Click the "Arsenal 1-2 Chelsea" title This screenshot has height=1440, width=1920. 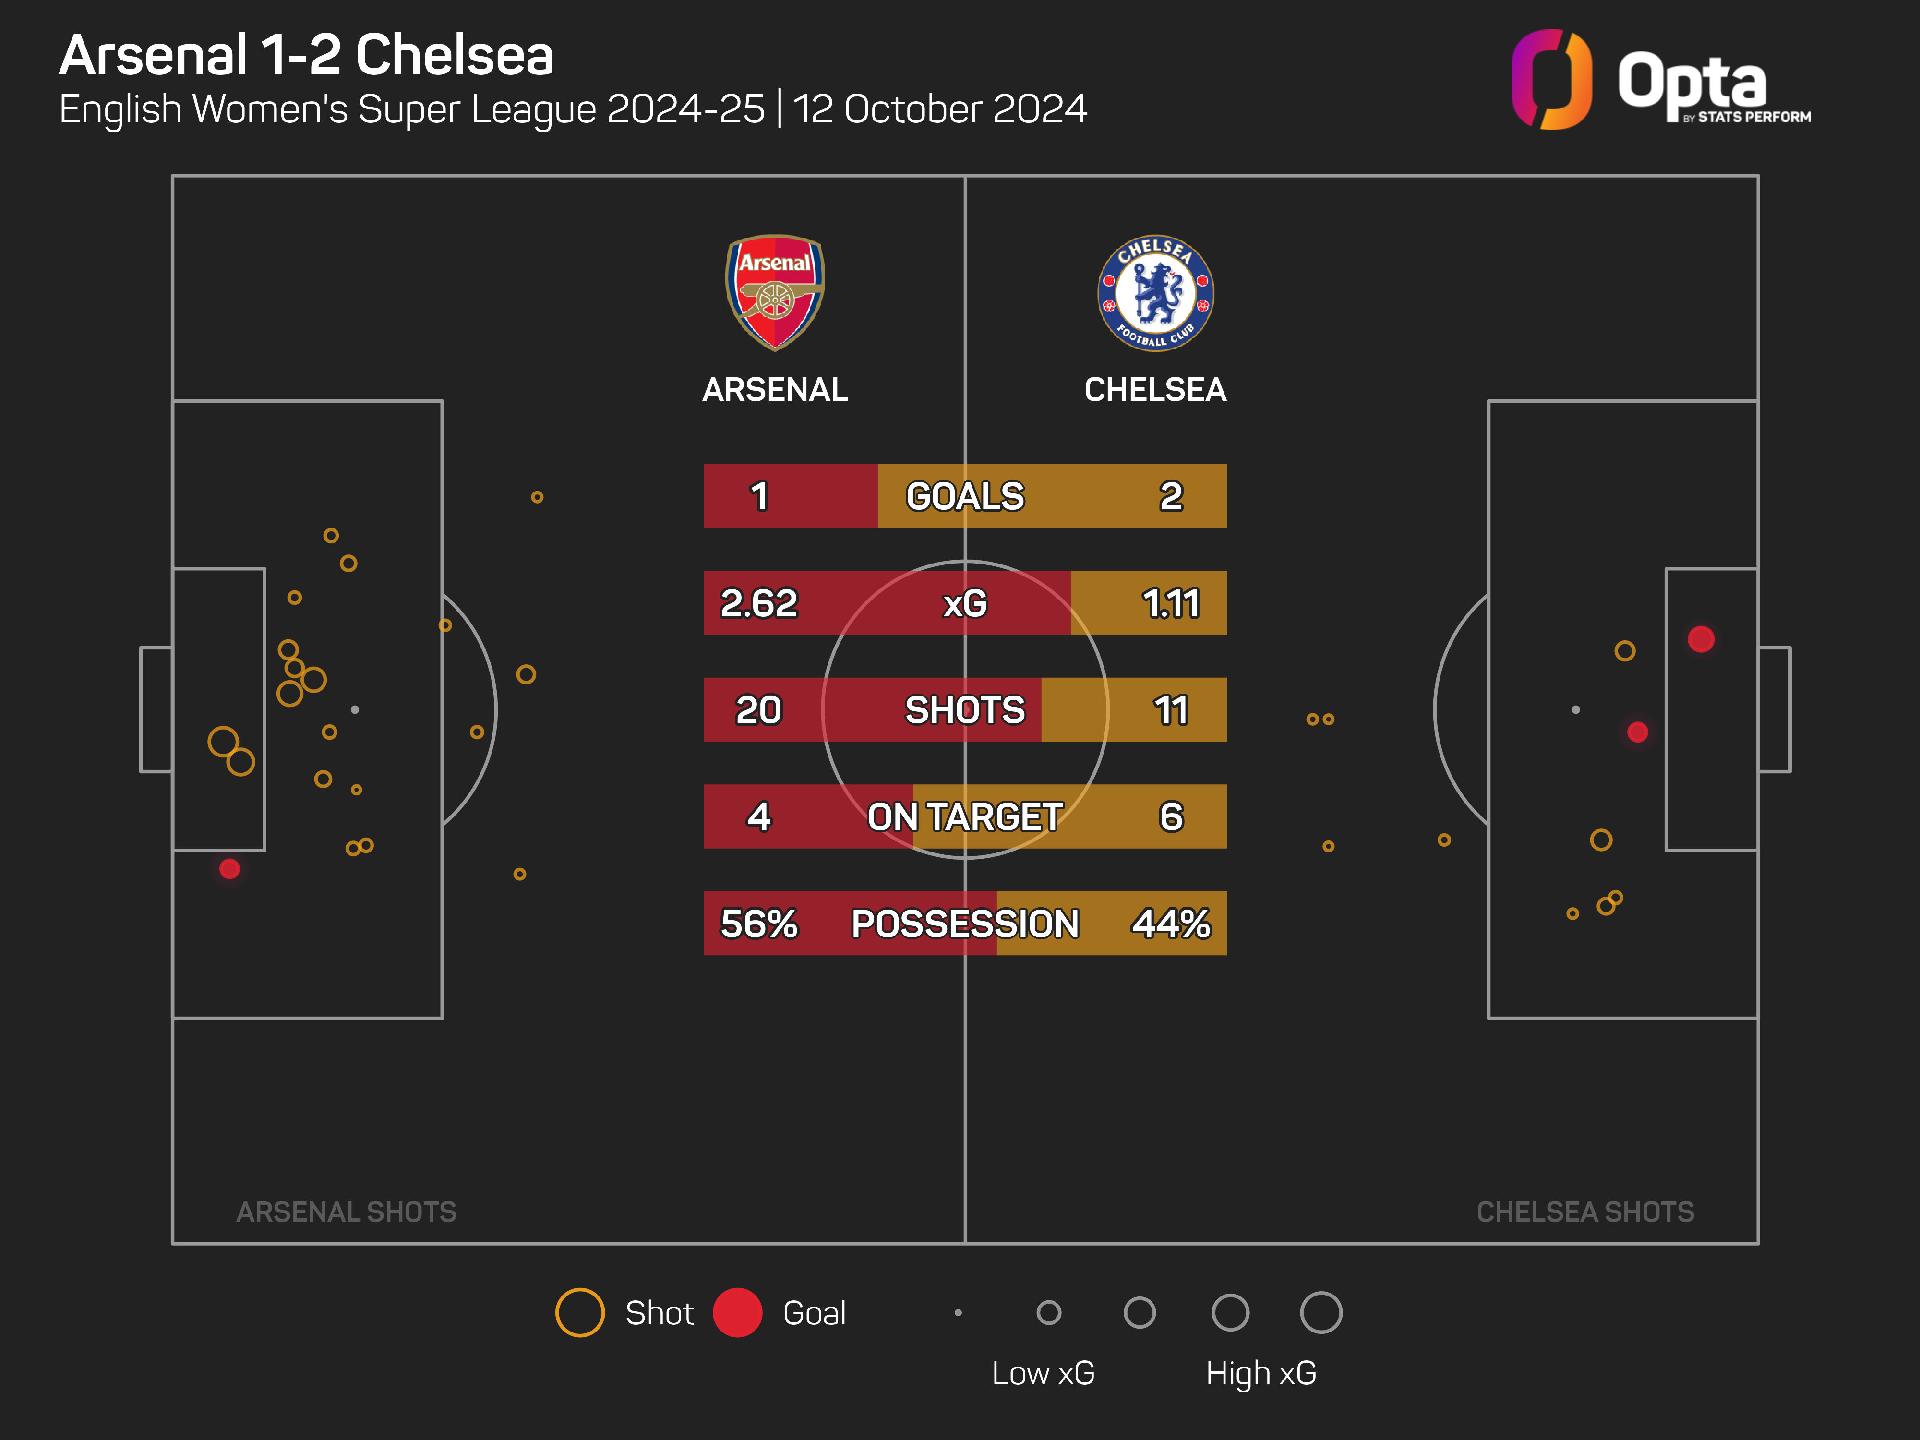coord(306,55)
